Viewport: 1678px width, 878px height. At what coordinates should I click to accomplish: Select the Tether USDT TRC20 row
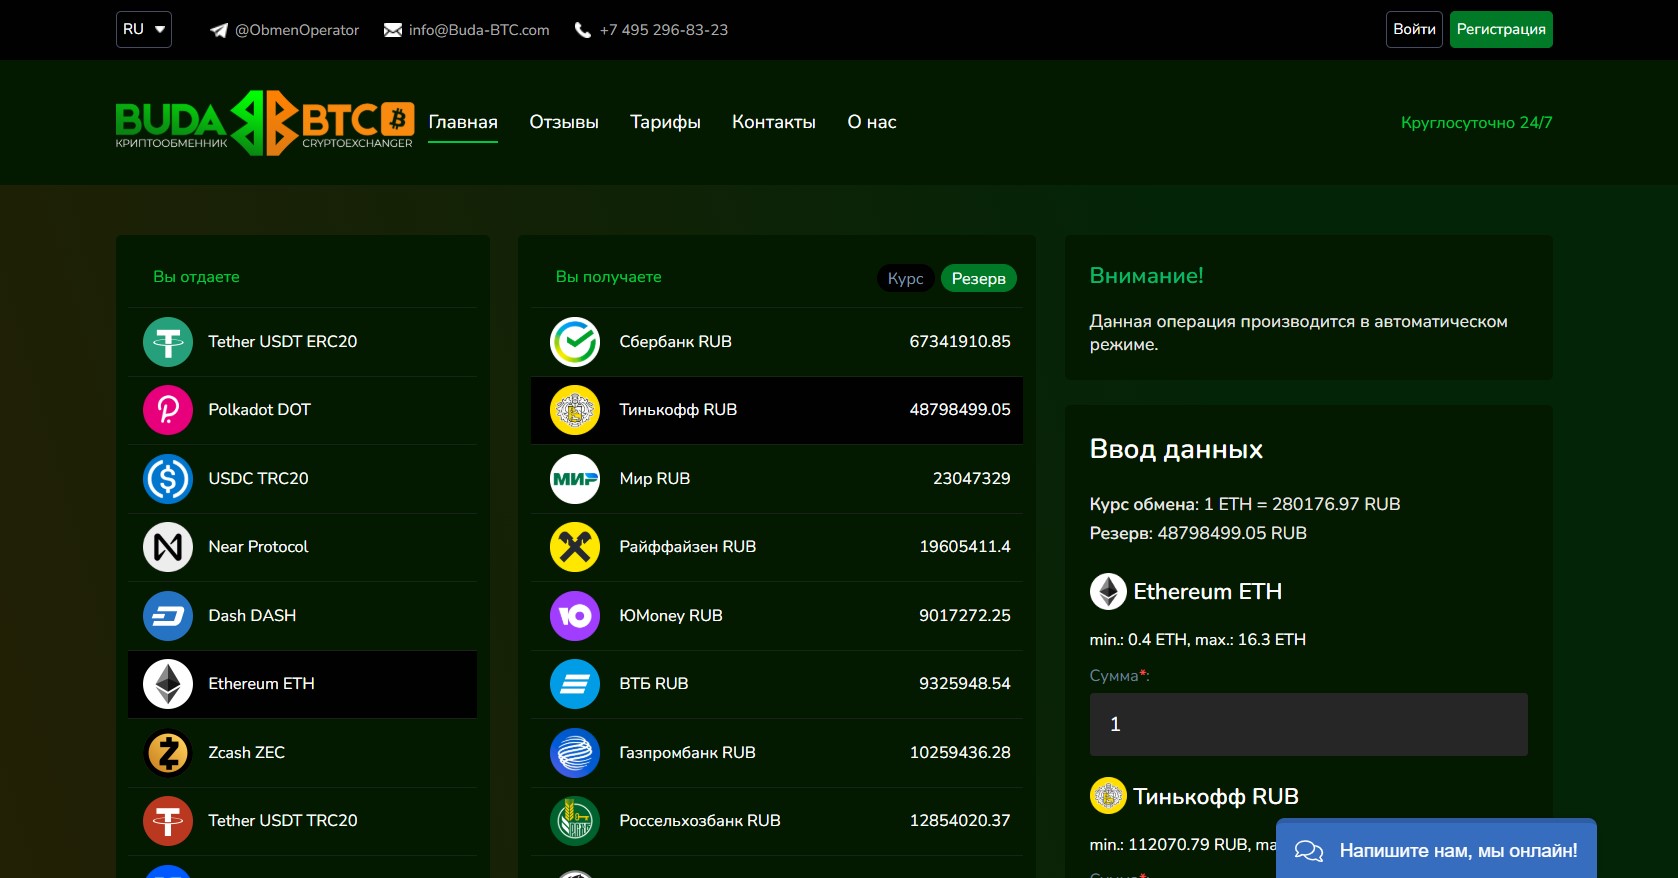tap(302, 821)
